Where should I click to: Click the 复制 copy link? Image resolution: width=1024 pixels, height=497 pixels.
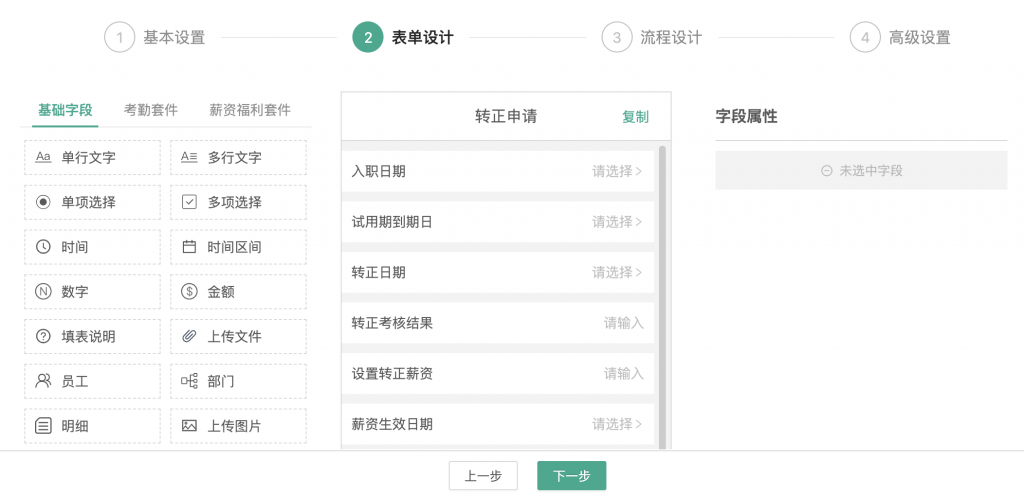tap(635, 117)
